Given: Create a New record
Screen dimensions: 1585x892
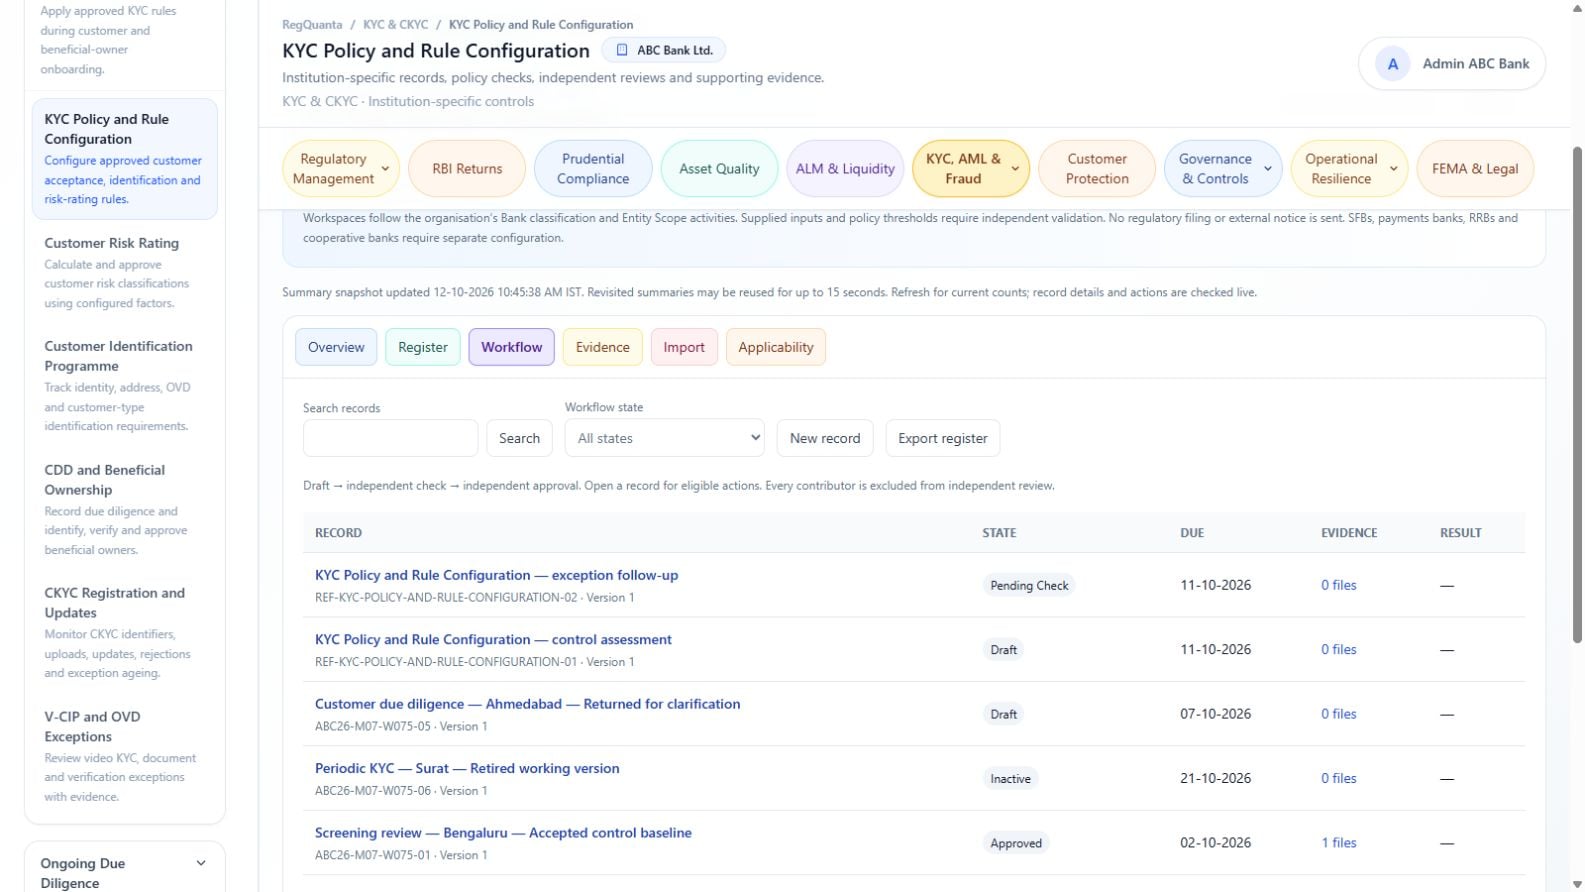Looking at the screenshot, I should click(825, 438).
